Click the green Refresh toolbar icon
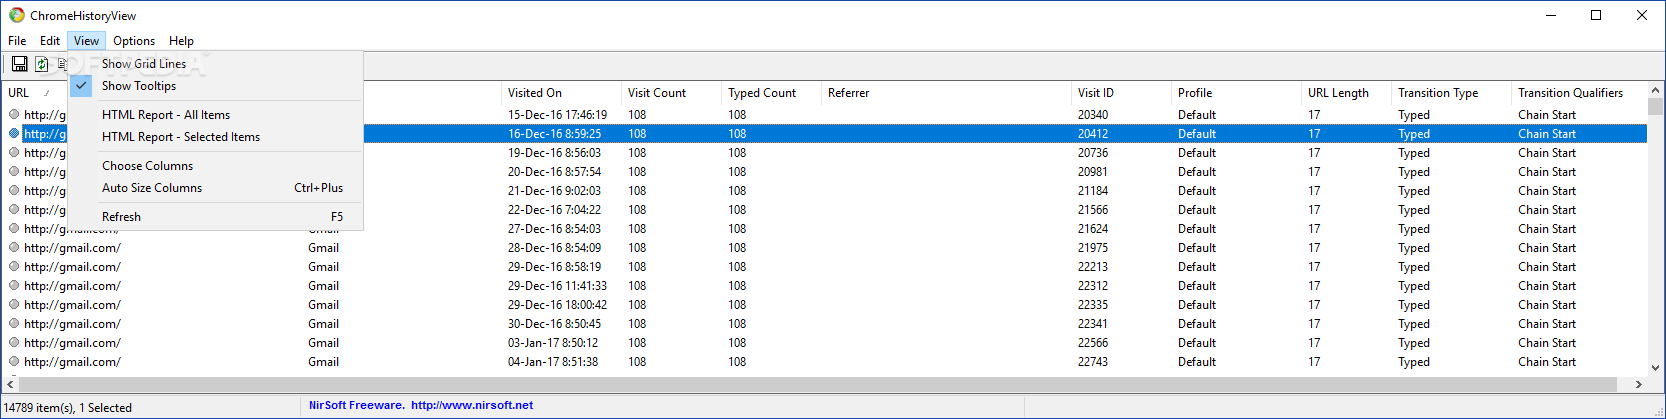 click(x=42, y=64)
